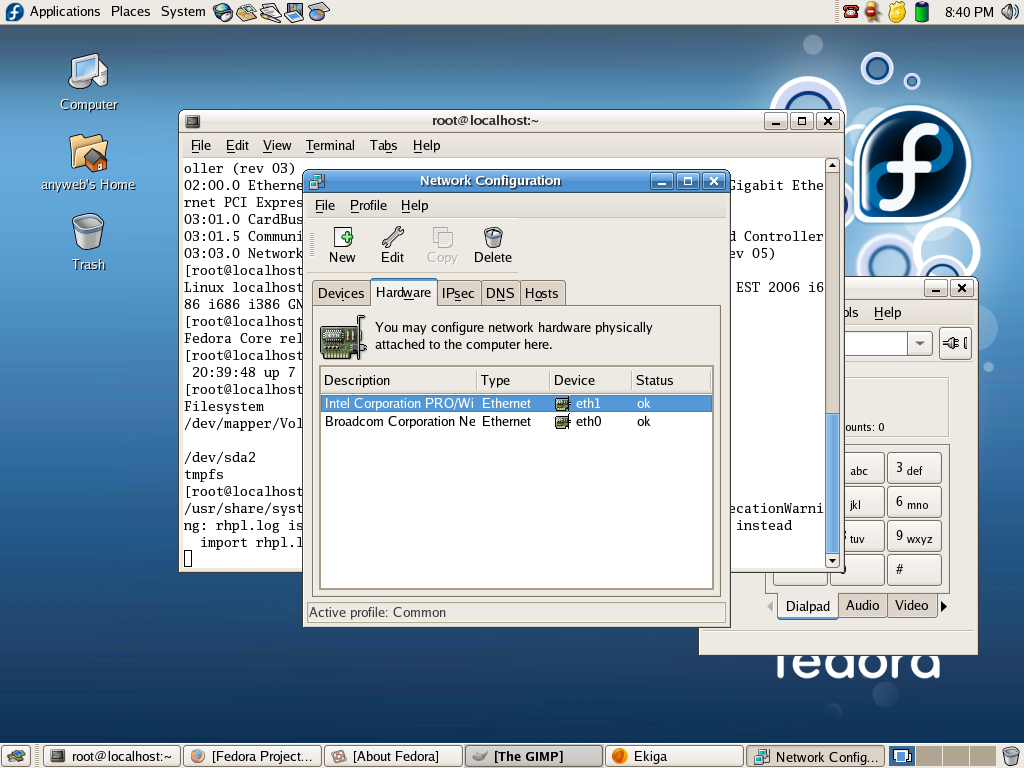The width and height of the screenshot is (1024, 768).
Task: Open the terminal Tabs menu
Action: click(383, 146)
